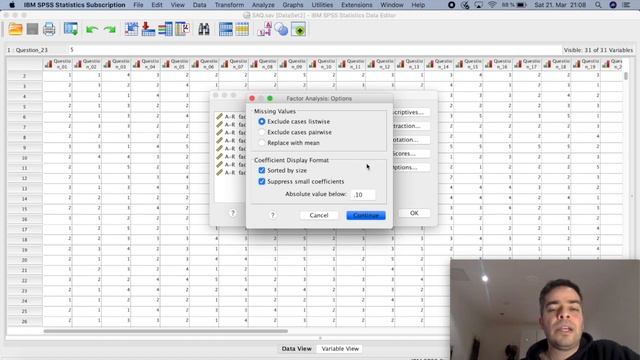Open the Transform menu
The image size is (640, 360).
point(229,5)
